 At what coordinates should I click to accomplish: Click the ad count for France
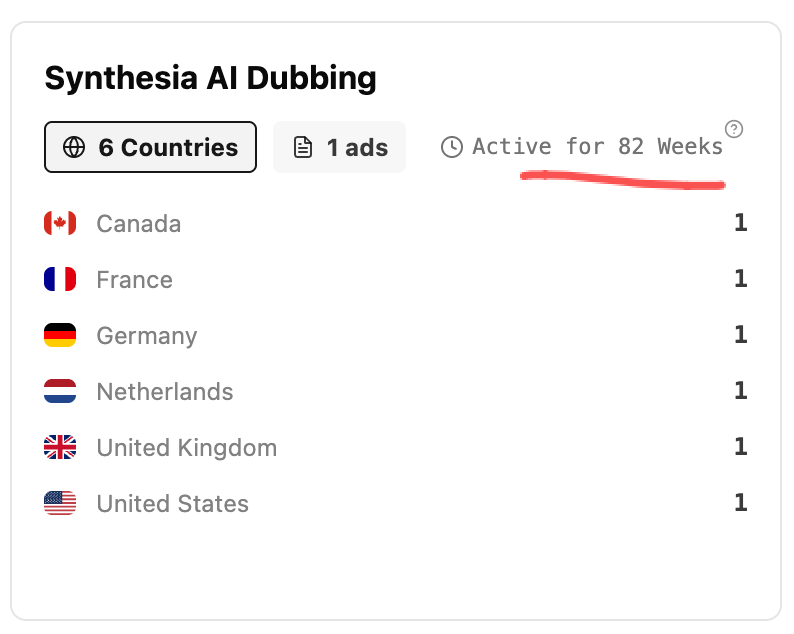(x=741, y=279)
